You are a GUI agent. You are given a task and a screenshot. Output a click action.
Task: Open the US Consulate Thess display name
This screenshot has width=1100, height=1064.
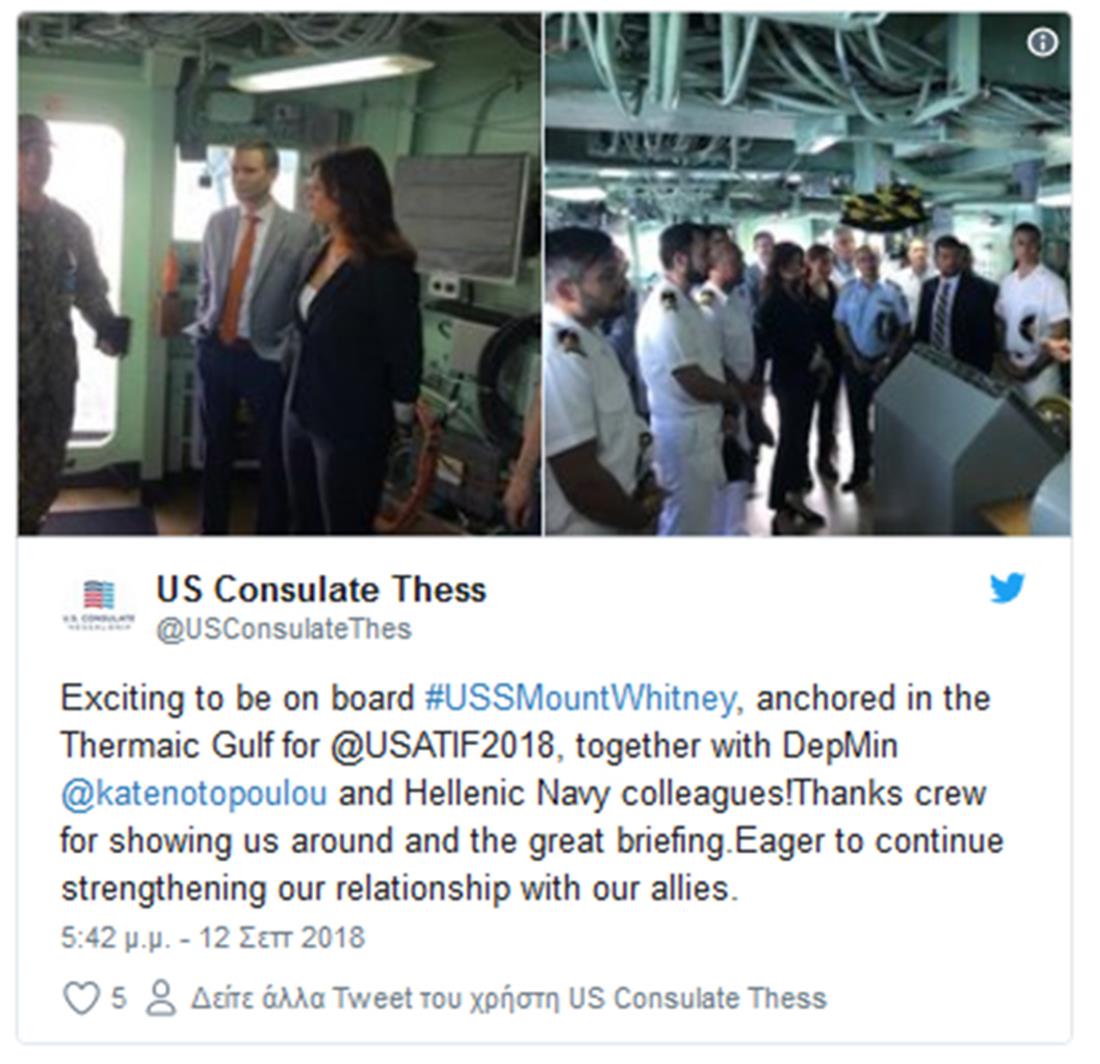321,589
